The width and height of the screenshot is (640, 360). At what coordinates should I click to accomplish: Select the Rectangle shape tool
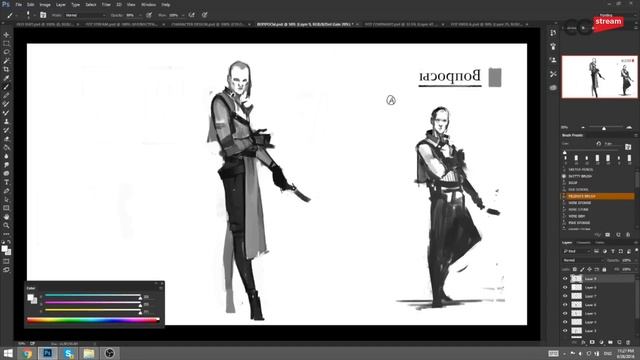point(6,208)
